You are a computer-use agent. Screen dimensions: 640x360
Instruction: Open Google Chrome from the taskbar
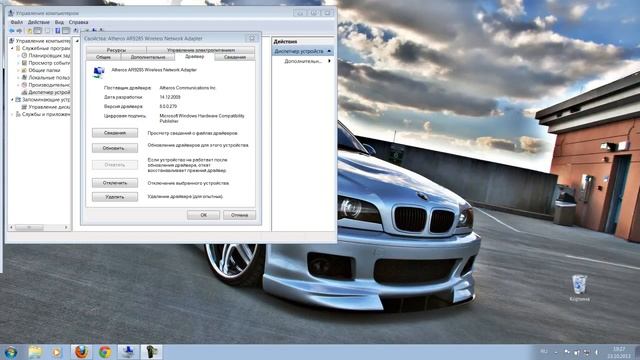[x=105, y=352]
